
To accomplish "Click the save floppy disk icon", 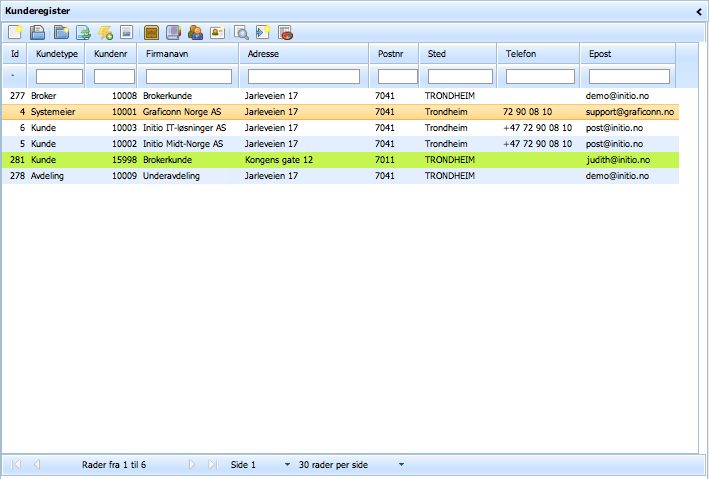I will click(x=38, y=32).
